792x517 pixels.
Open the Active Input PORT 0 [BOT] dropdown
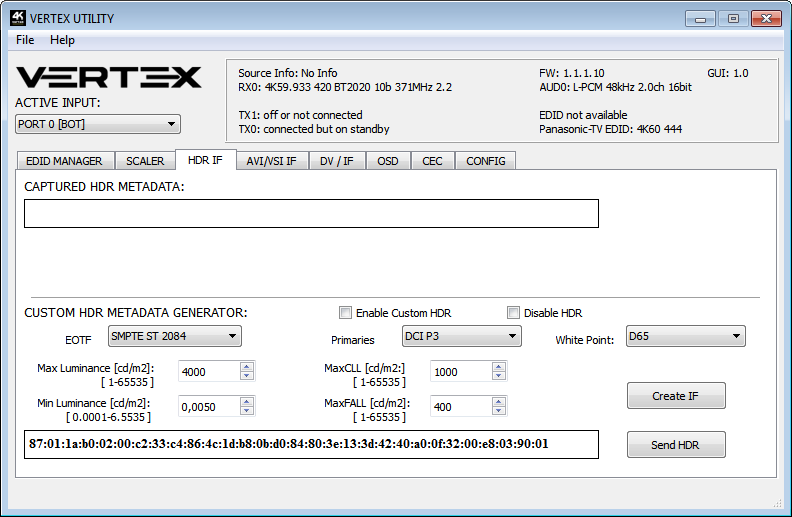pyautogui.click(x=97, y=124)
